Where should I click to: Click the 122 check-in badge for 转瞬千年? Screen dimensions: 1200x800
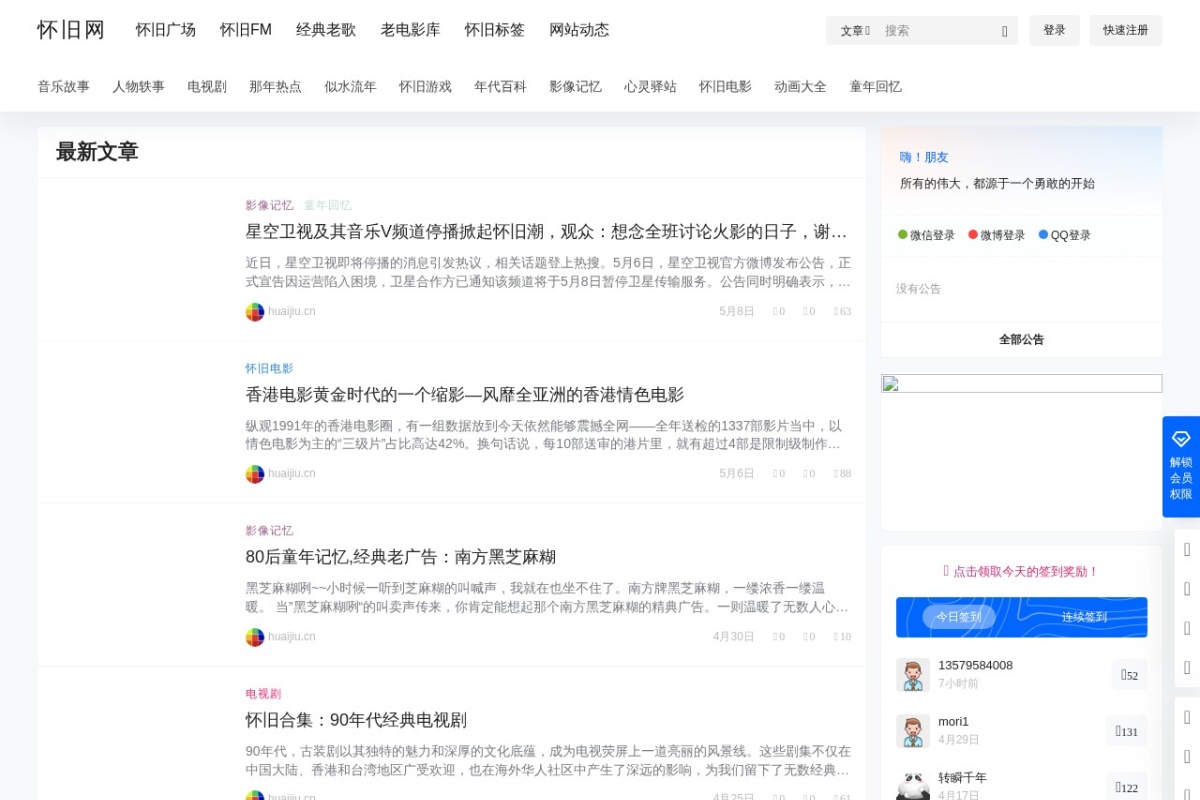(1127, 787)
